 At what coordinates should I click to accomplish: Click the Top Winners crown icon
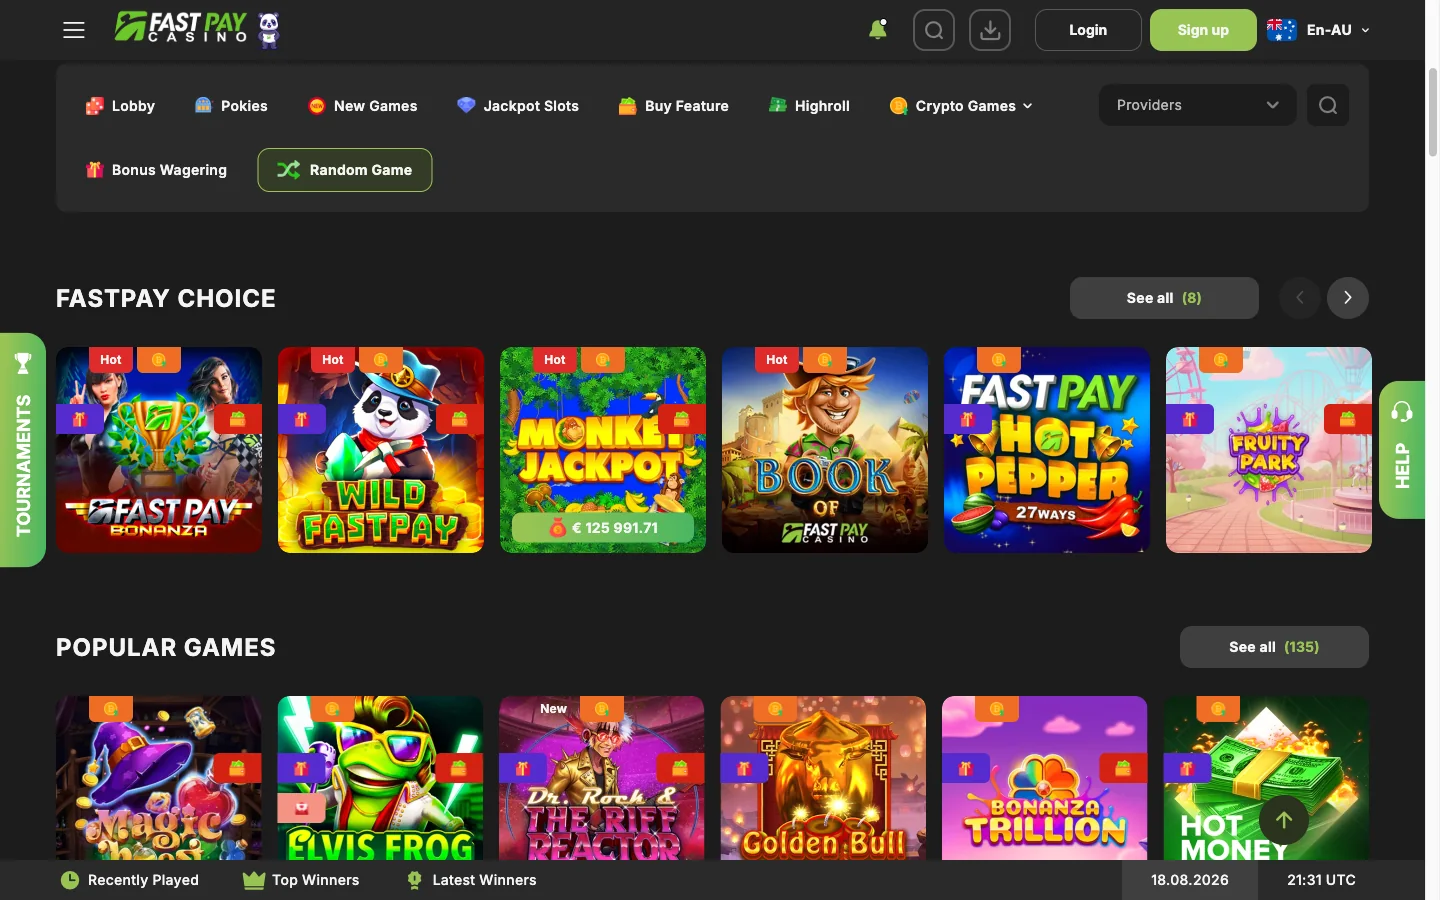254,880
